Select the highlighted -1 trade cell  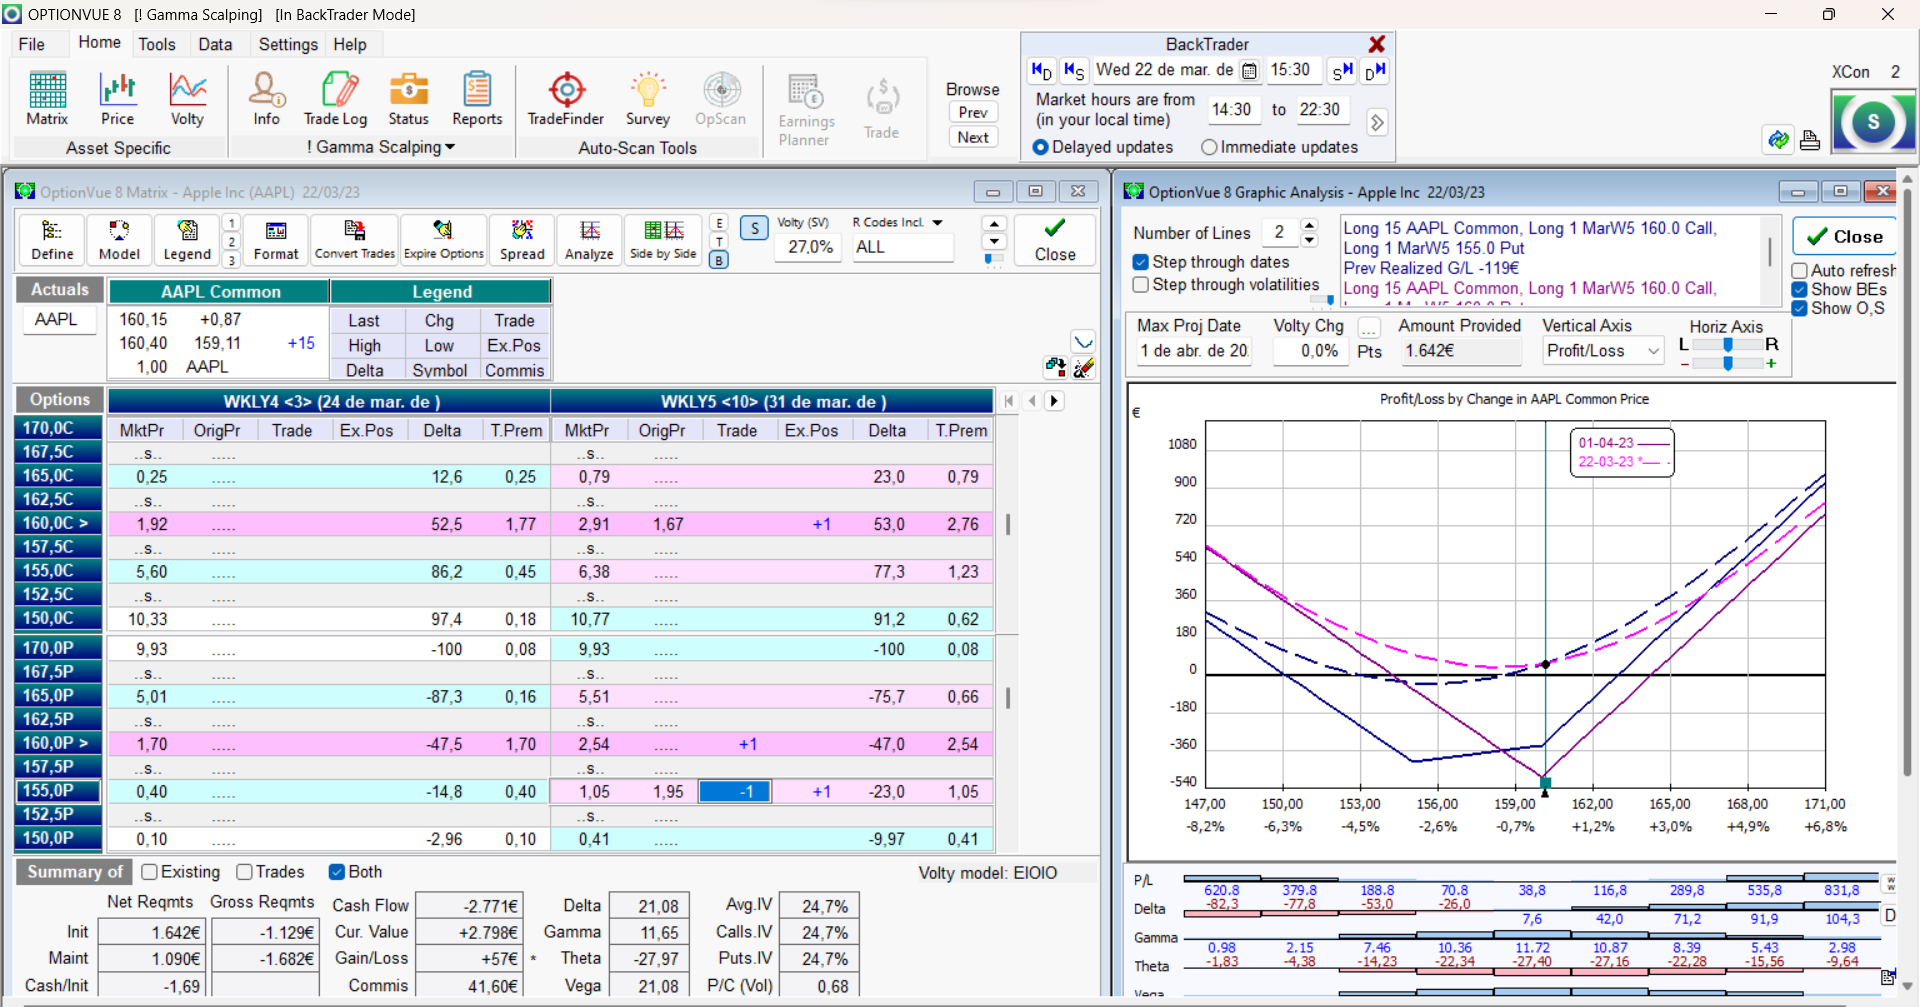click(735, 792)
